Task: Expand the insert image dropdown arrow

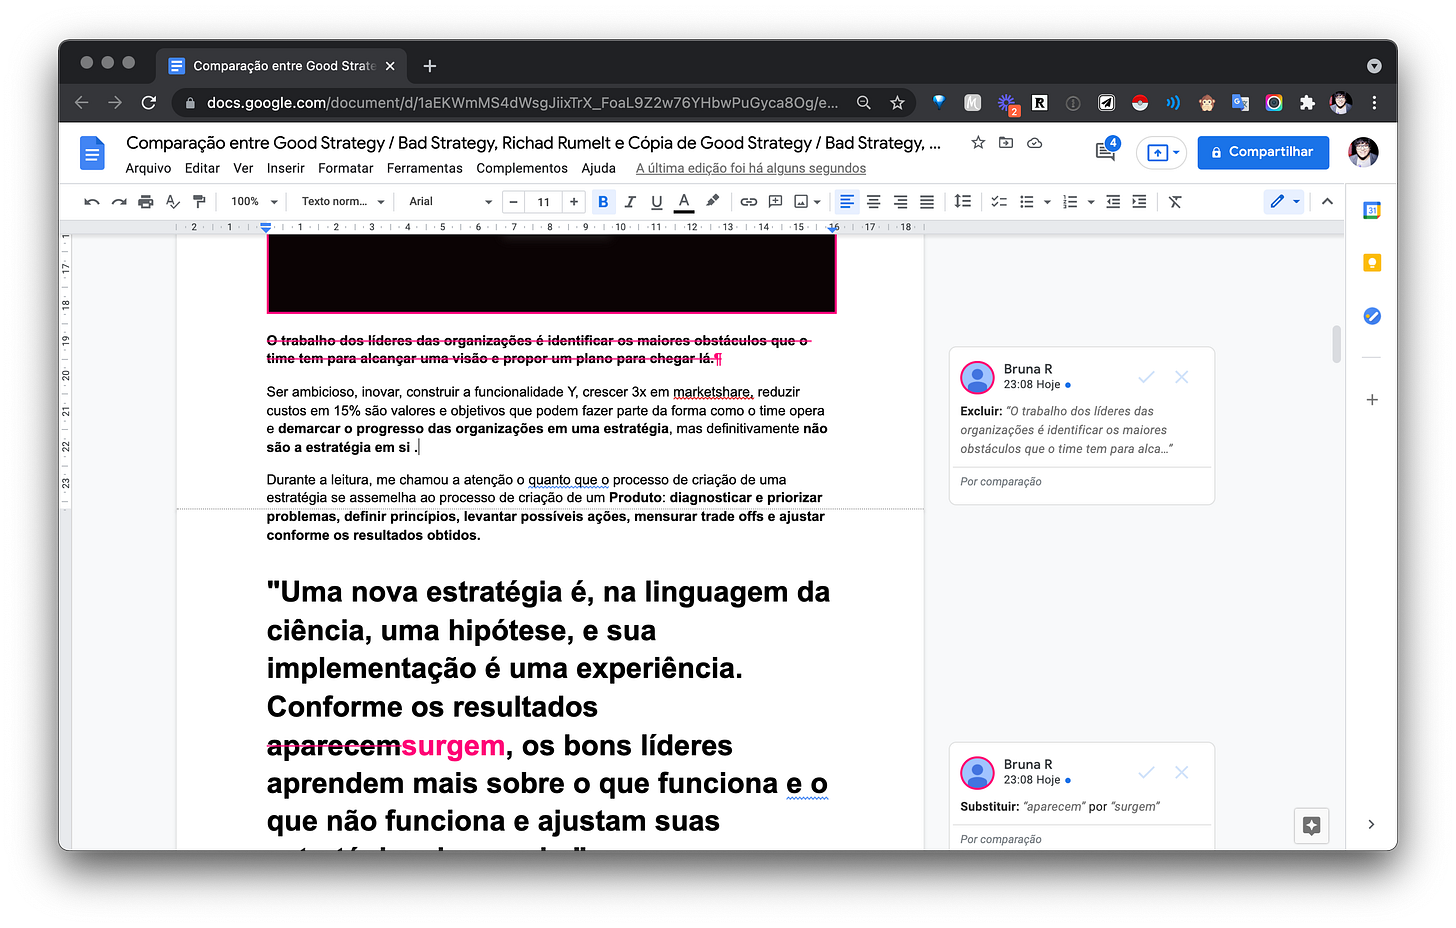Action: (x=817, y=202)
